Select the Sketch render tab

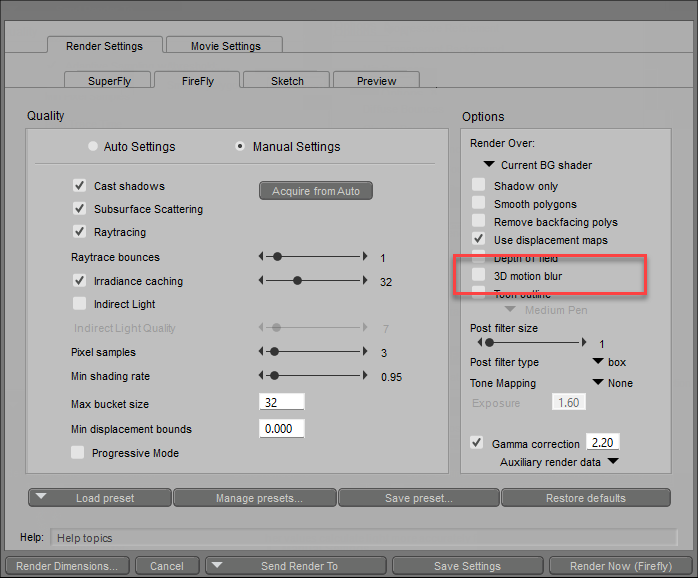(287, 81)
